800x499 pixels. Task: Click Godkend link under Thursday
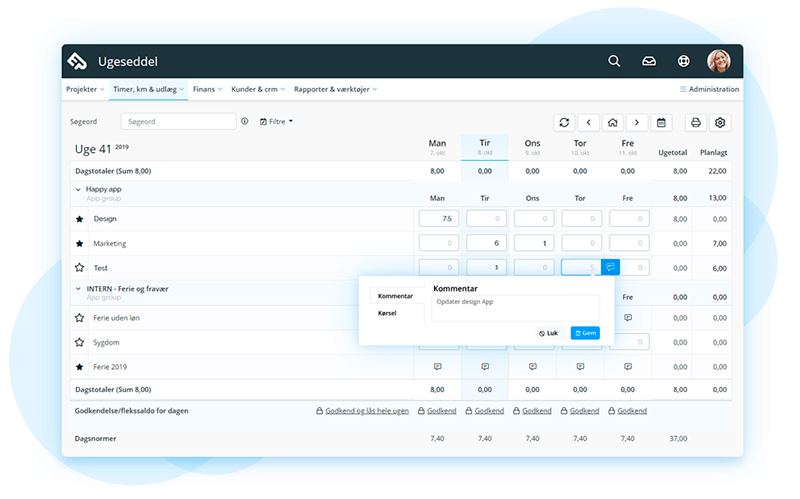[x=580, y=411]
